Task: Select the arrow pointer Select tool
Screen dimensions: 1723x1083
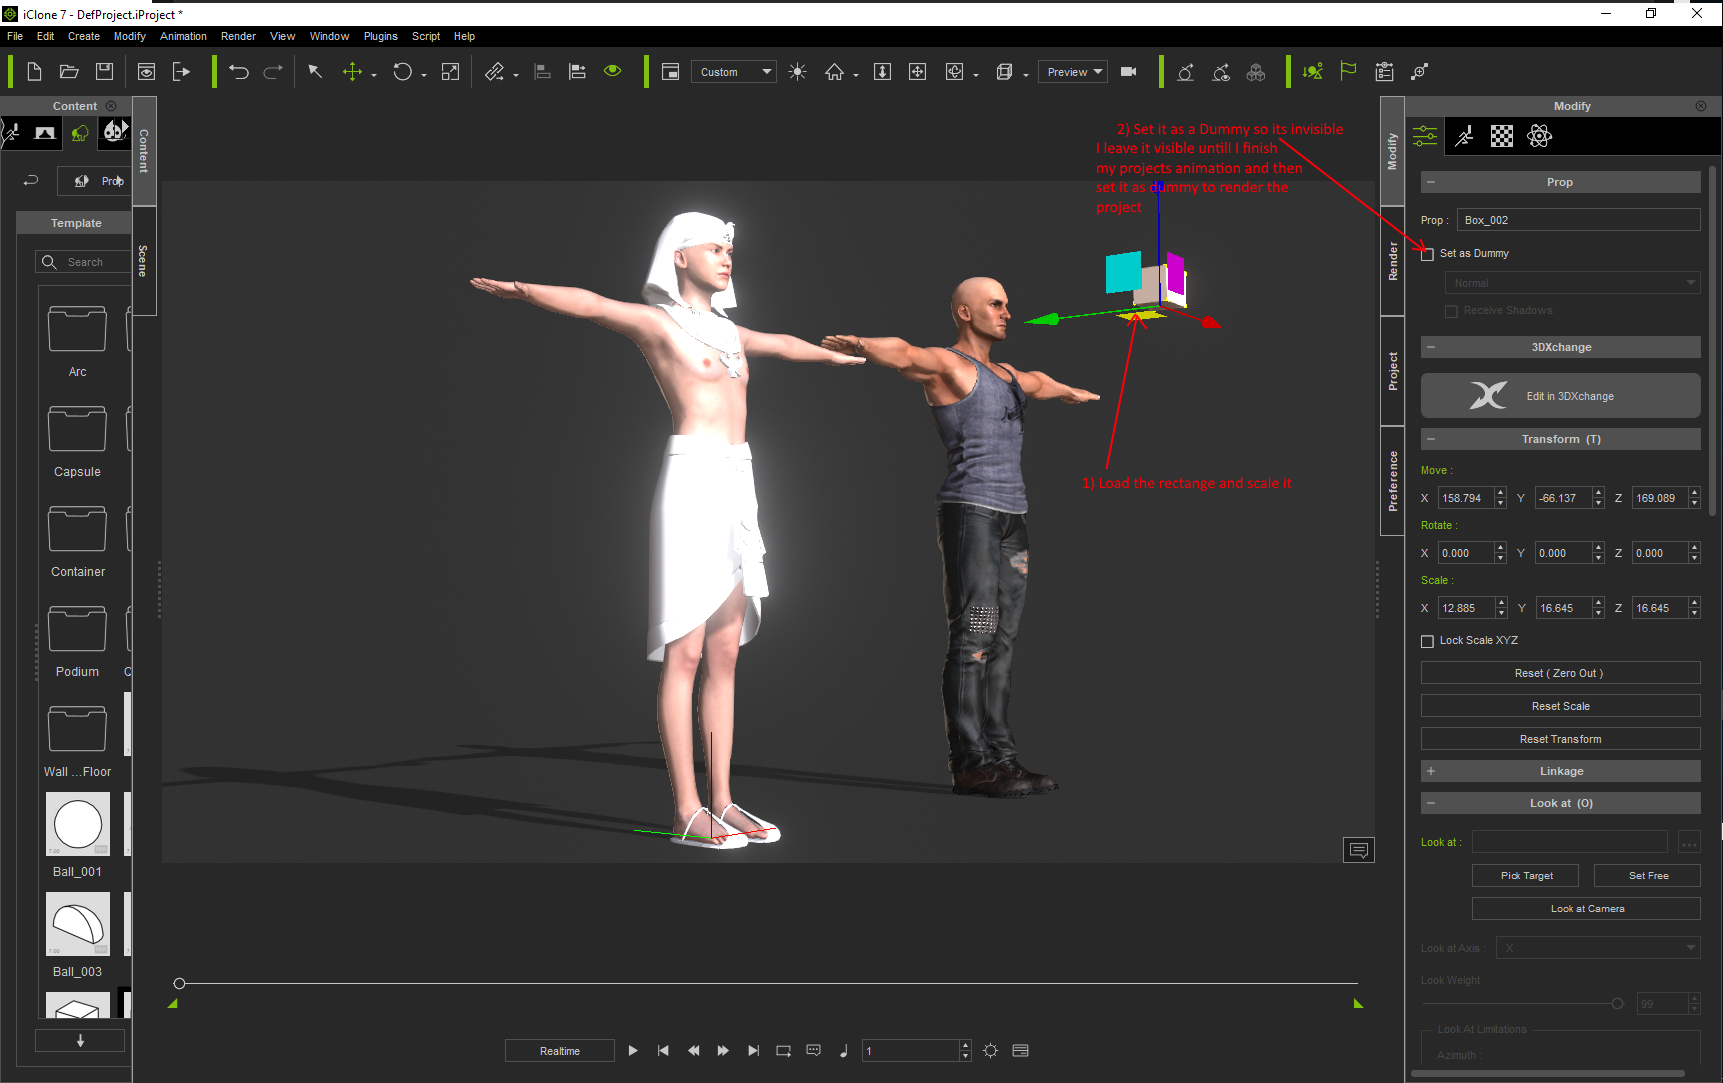Action: [x=315, y=71]
